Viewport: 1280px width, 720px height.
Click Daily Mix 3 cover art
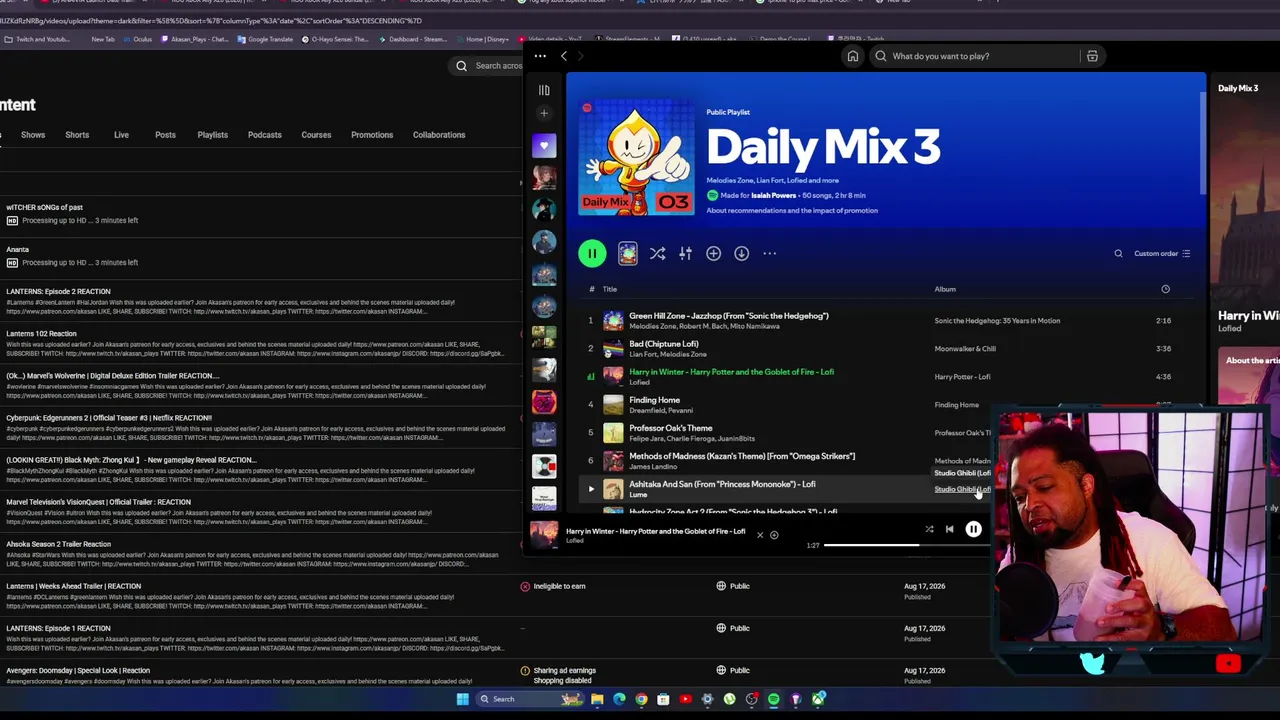[x=636, y=157]
